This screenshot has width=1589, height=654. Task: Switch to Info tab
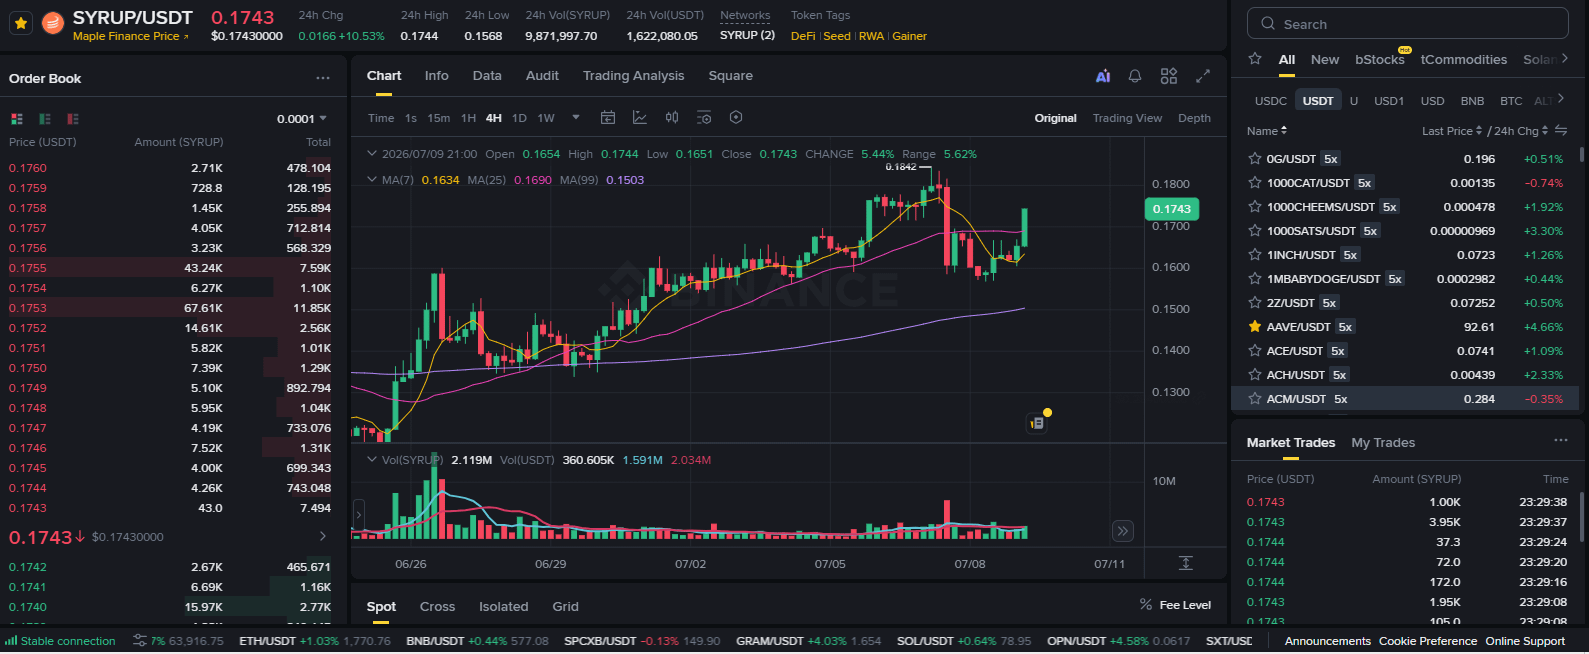[437, 76]
